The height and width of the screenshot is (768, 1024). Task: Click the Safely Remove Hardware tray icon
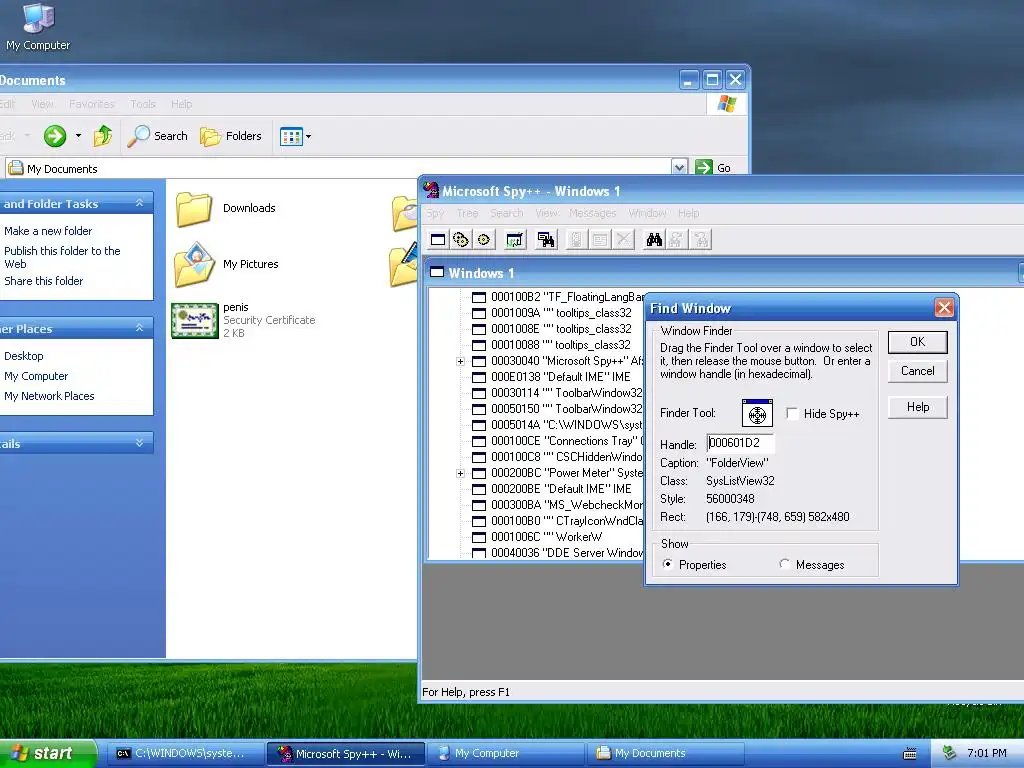(x=949, y=753)
